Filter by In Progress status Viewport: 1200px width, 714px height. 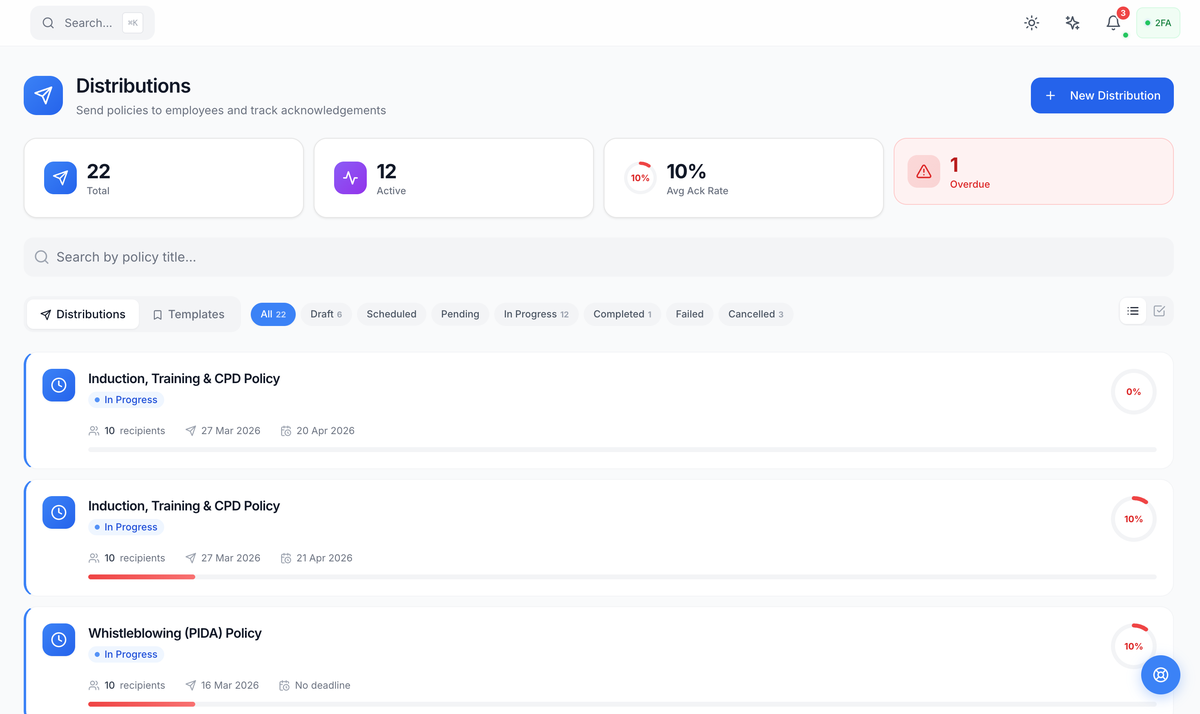click(x=535, y=314)
